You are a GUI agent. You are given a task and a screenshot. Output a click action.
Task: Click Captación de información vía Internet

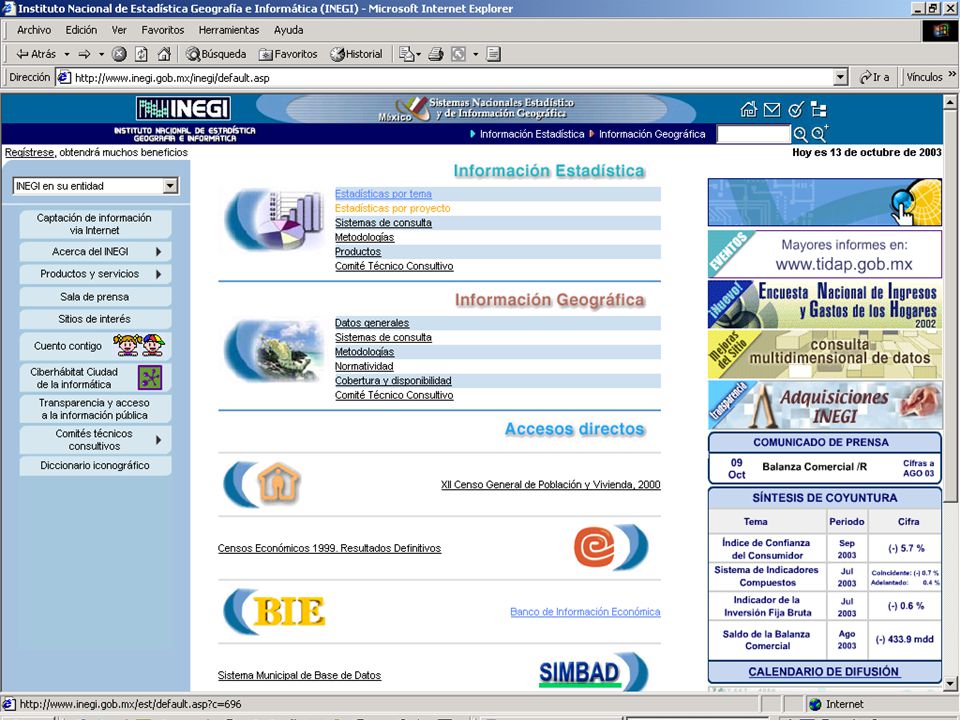(x=95, y=224)
